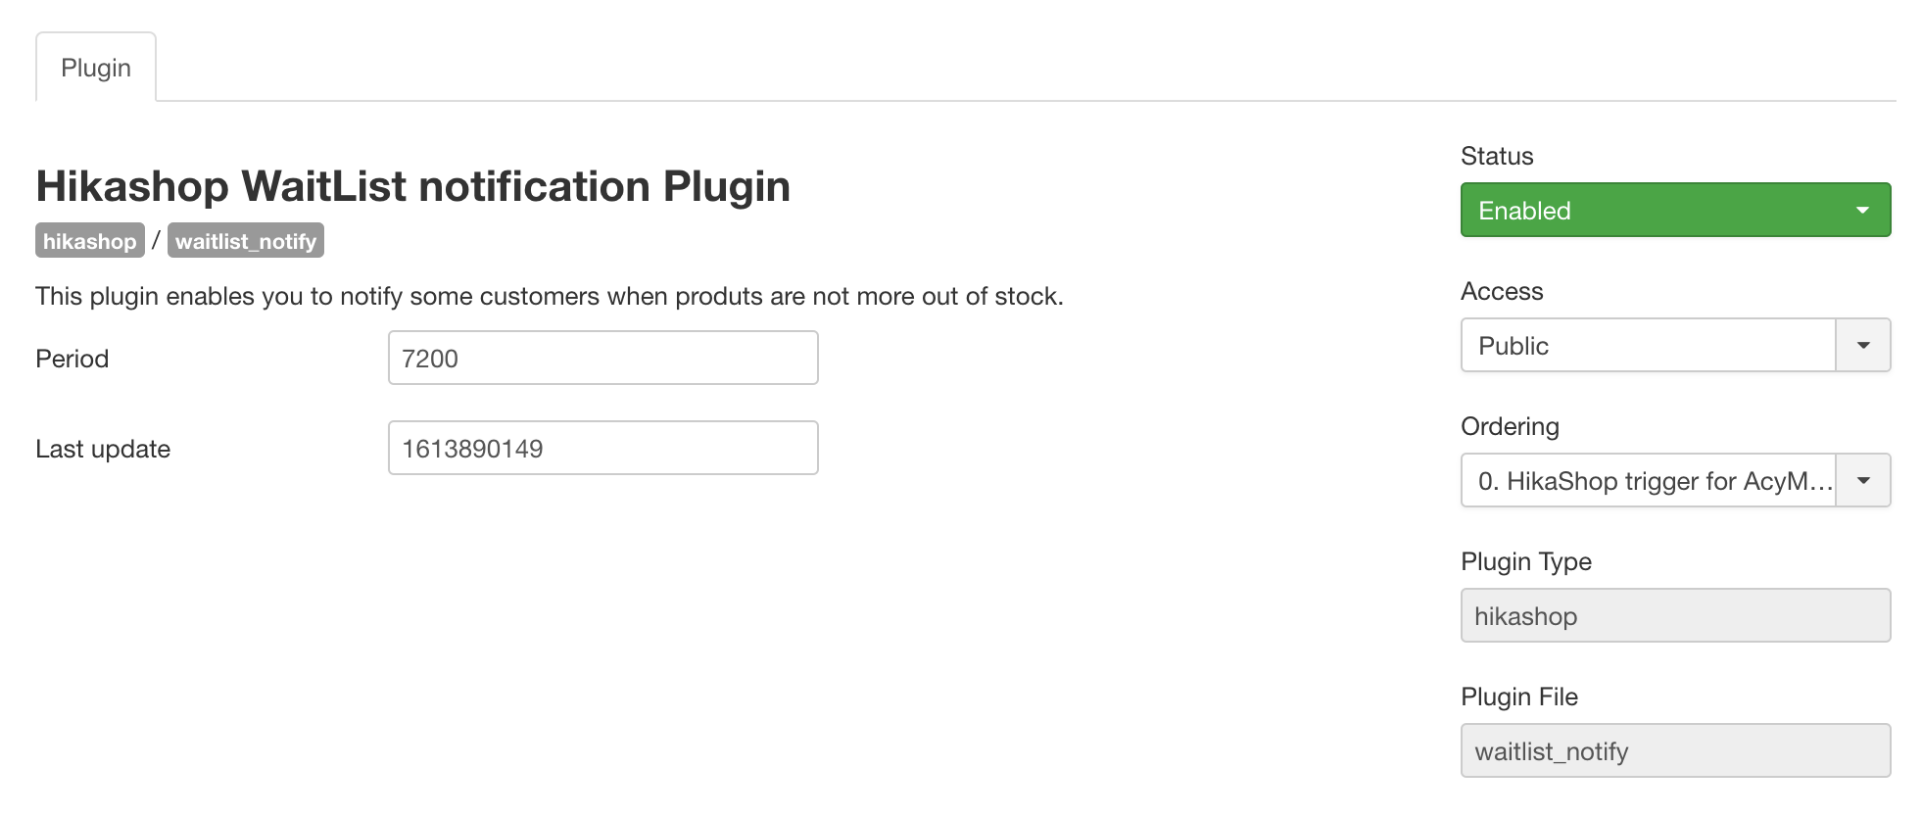Expand the Ordering dropdown list
1920x818 pixels.
click(x=1648, y=480)
